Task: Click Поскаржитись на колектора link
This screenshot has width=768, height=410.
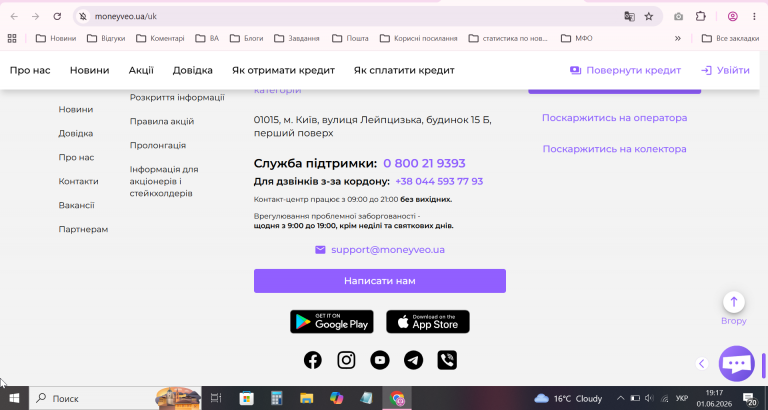Action: tap(614, 149)
